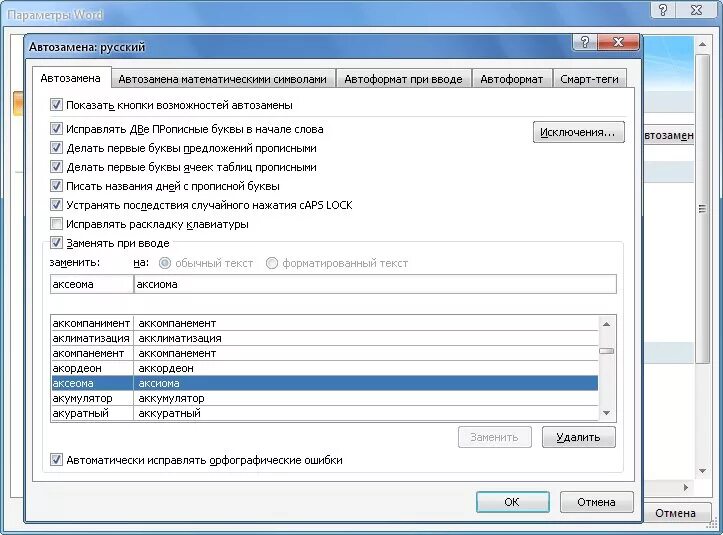
Task: Enable Исправлять раскладку клавиатуры checkbox
Action: coord(56,224)
